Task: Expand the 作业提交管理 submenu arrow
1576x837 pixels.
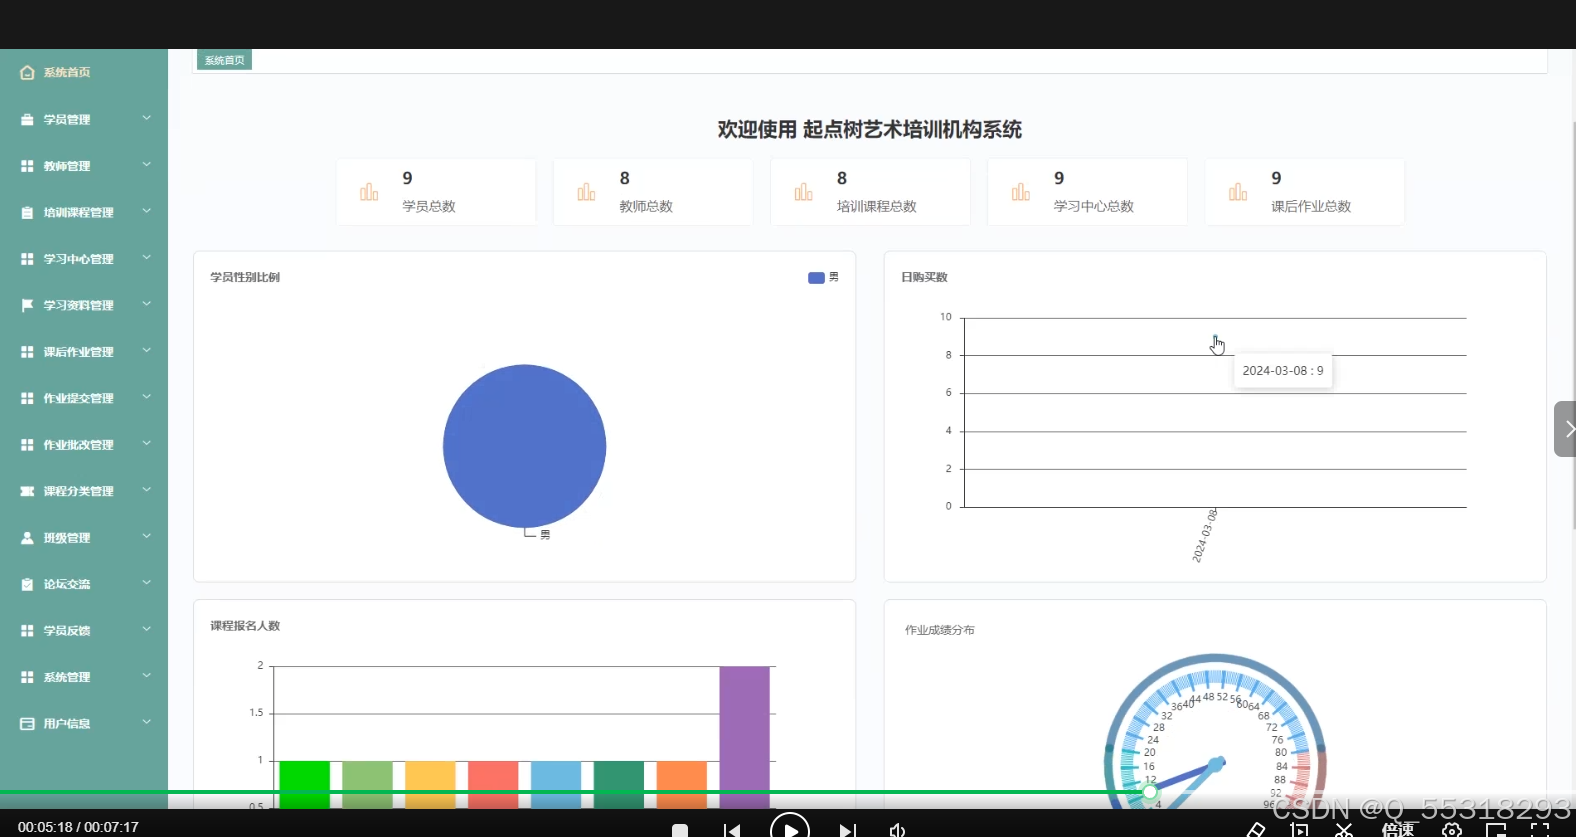Action: tap(147, 397)
